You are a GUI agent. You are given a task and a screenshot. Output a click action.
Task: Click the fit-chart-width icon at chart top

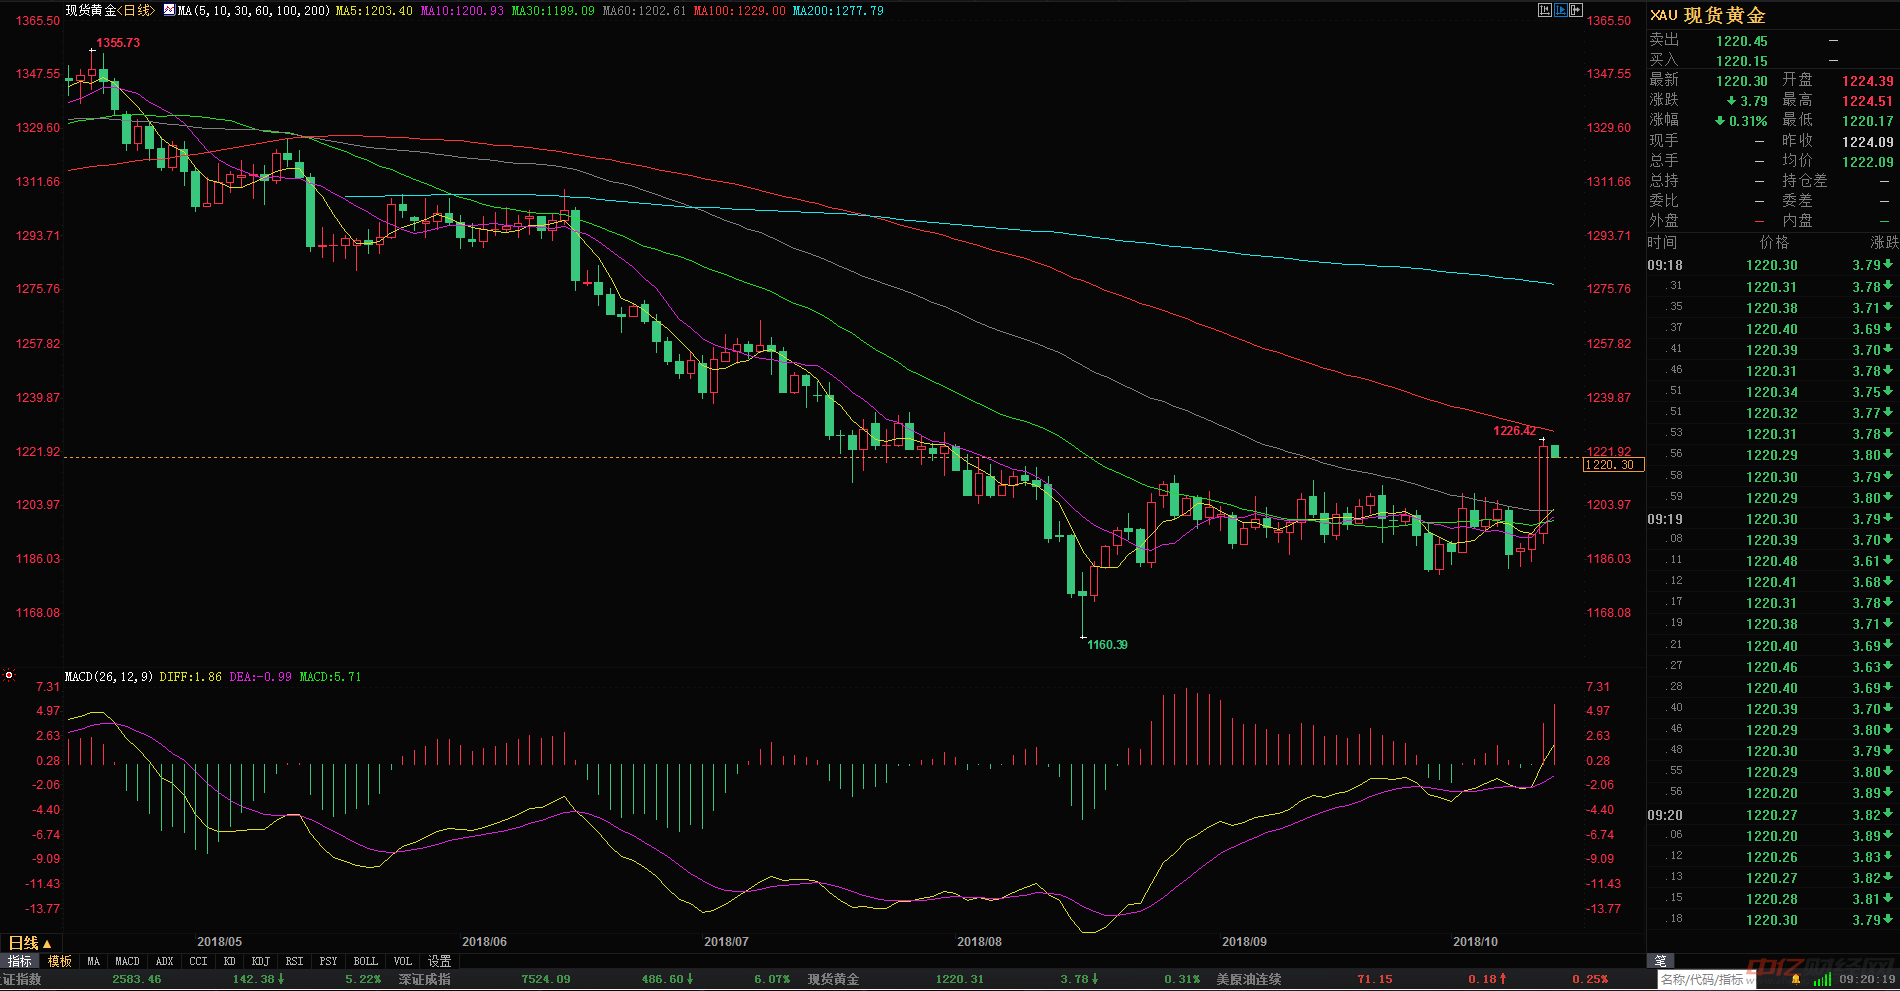[x=1545, y=10]
